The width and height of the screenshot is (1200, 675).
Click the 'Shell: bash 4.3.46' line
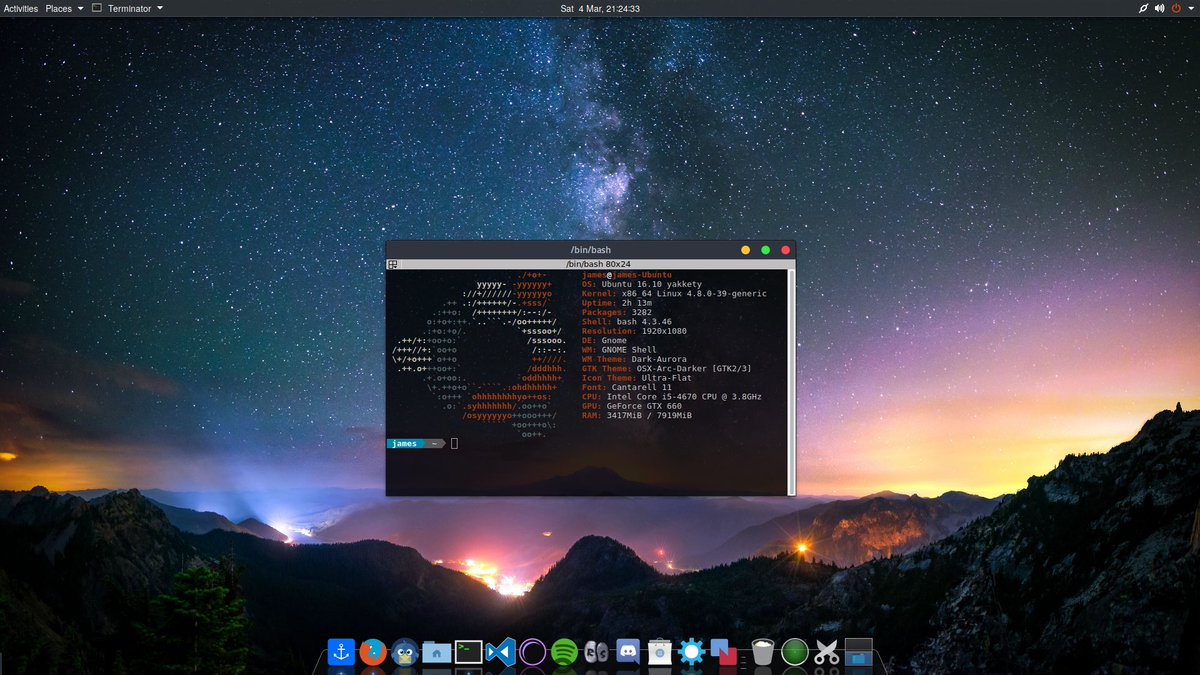(629, 321)
